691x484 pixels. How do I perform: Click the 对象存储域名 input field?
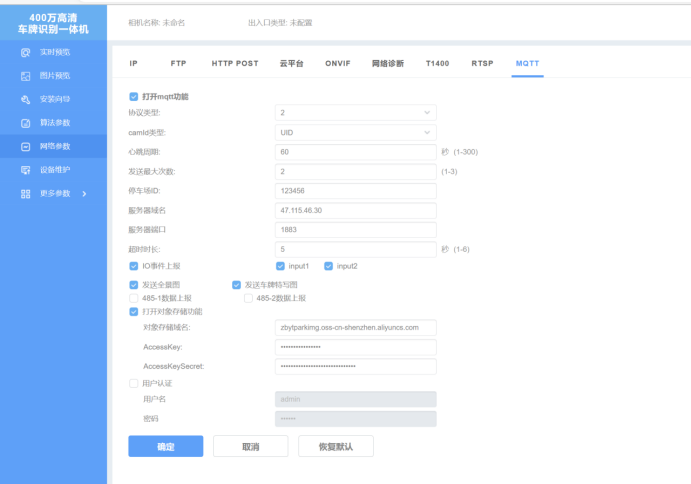pos(356,328)
